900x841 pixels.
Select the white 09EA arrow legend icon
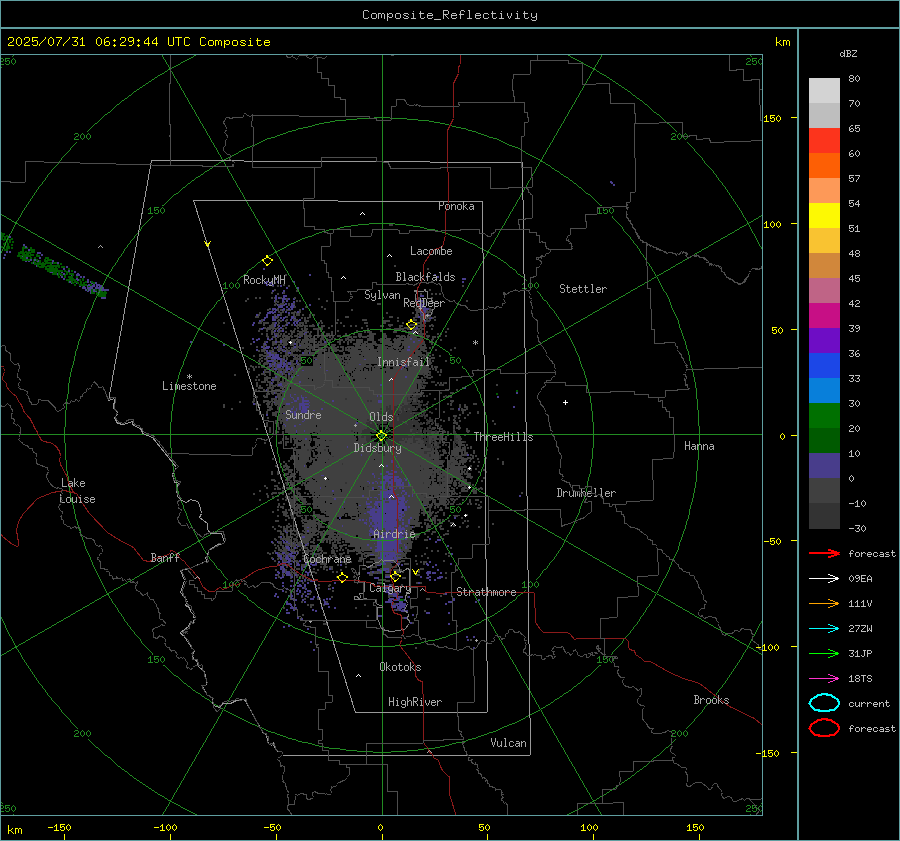point(824,579)
